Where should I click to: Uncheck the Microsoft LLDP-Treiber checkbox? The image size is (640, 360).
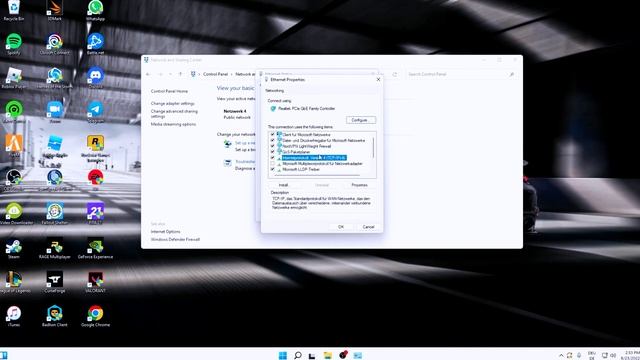tap(272, 169)
